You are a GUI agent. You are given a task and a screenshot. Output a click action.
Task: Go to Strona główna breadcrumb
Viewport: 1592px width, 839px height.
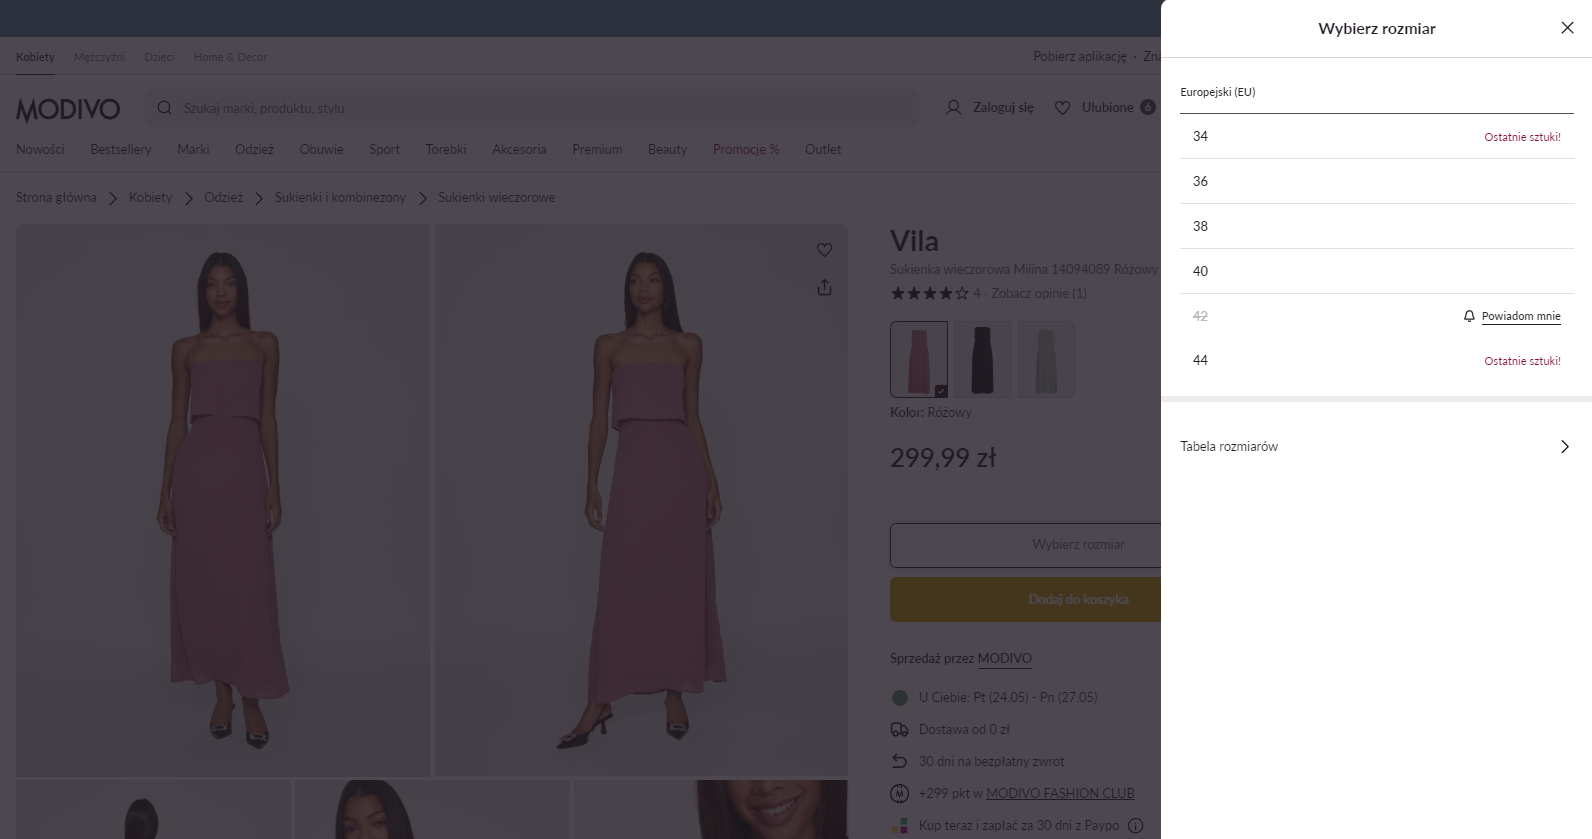pyautogui.click(x=56, y=198)
